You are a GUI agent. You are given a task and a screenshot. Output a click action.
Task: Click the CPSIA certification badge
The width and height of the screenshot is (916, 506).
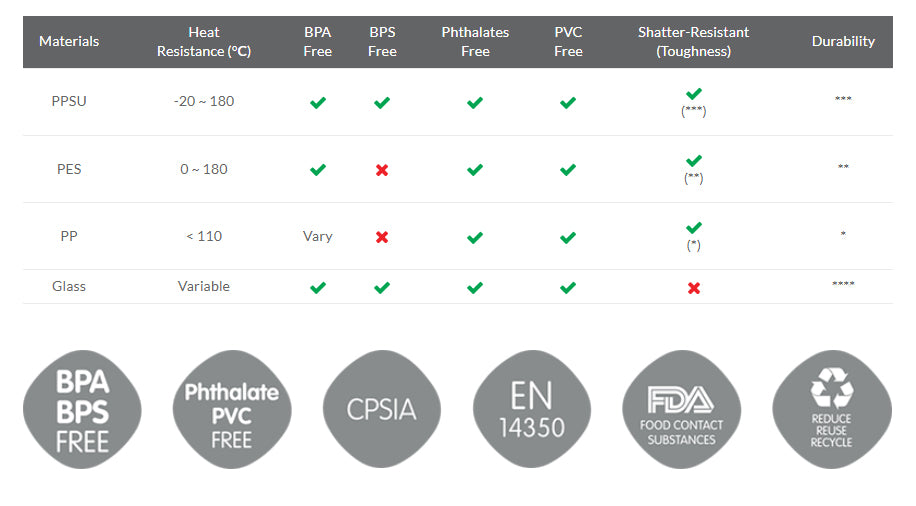382,410
